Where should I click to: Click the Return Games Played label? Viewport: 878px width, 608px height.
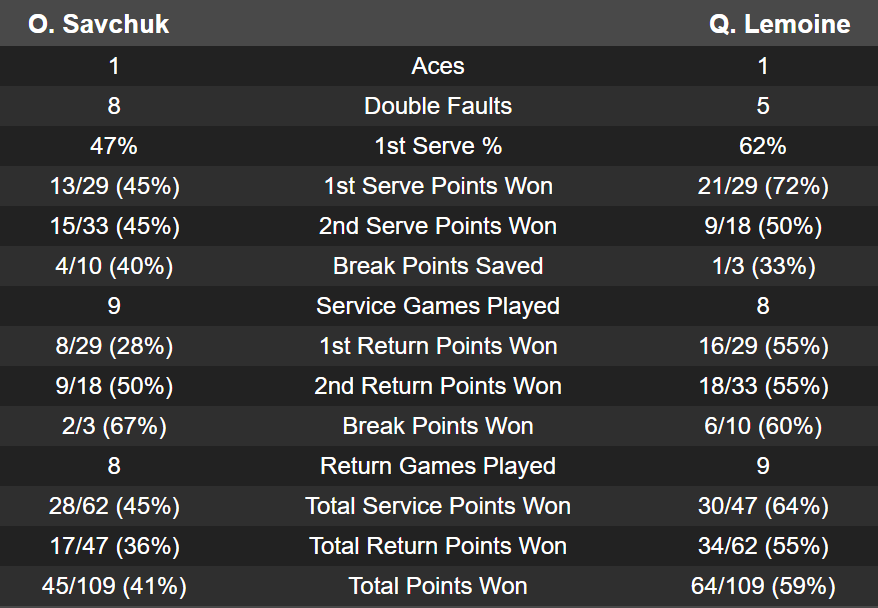tap(438, 466)
